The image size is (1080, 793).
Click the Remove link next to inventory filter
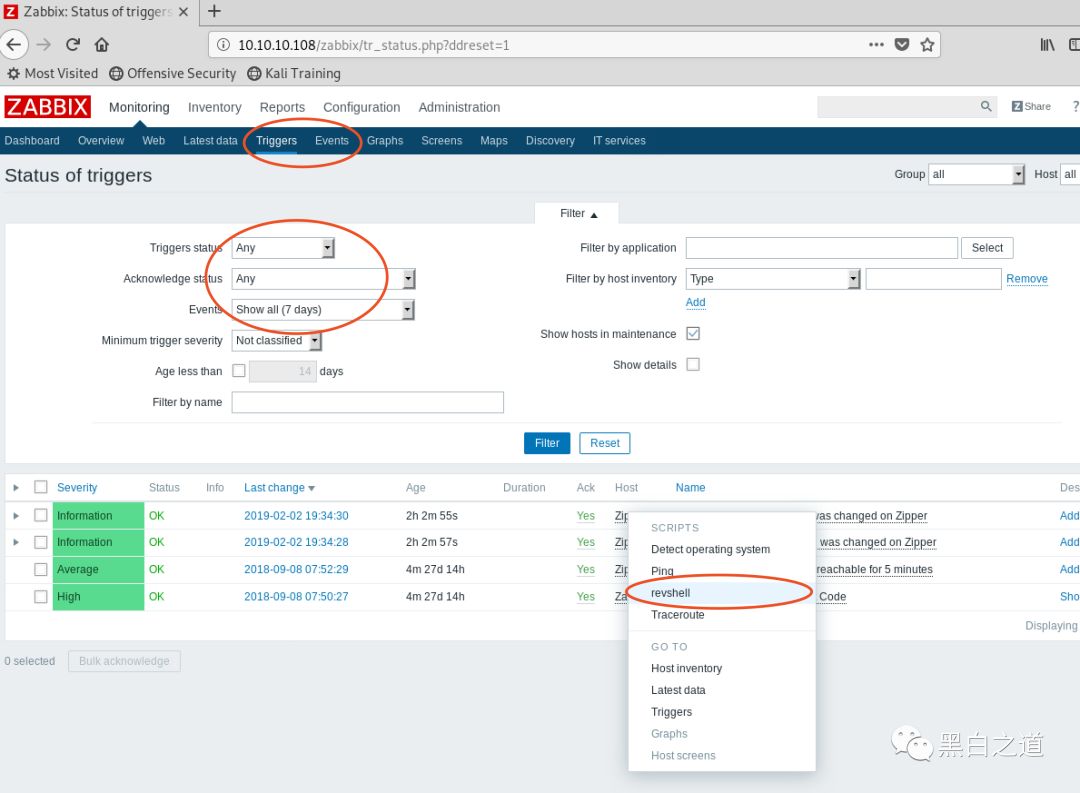(x=1026, y=279)
